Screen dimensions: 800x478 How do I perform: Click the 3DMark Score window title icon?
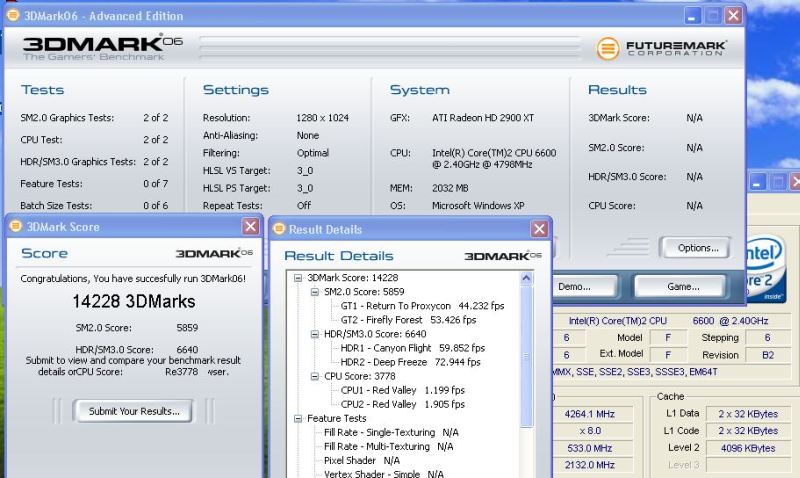click(16, 226)
